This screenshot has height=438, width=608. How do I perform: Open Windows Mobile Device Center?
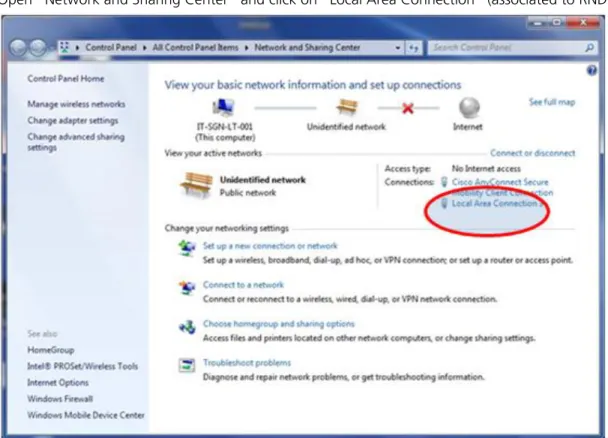pyautogui.click(x=86, y=415)
